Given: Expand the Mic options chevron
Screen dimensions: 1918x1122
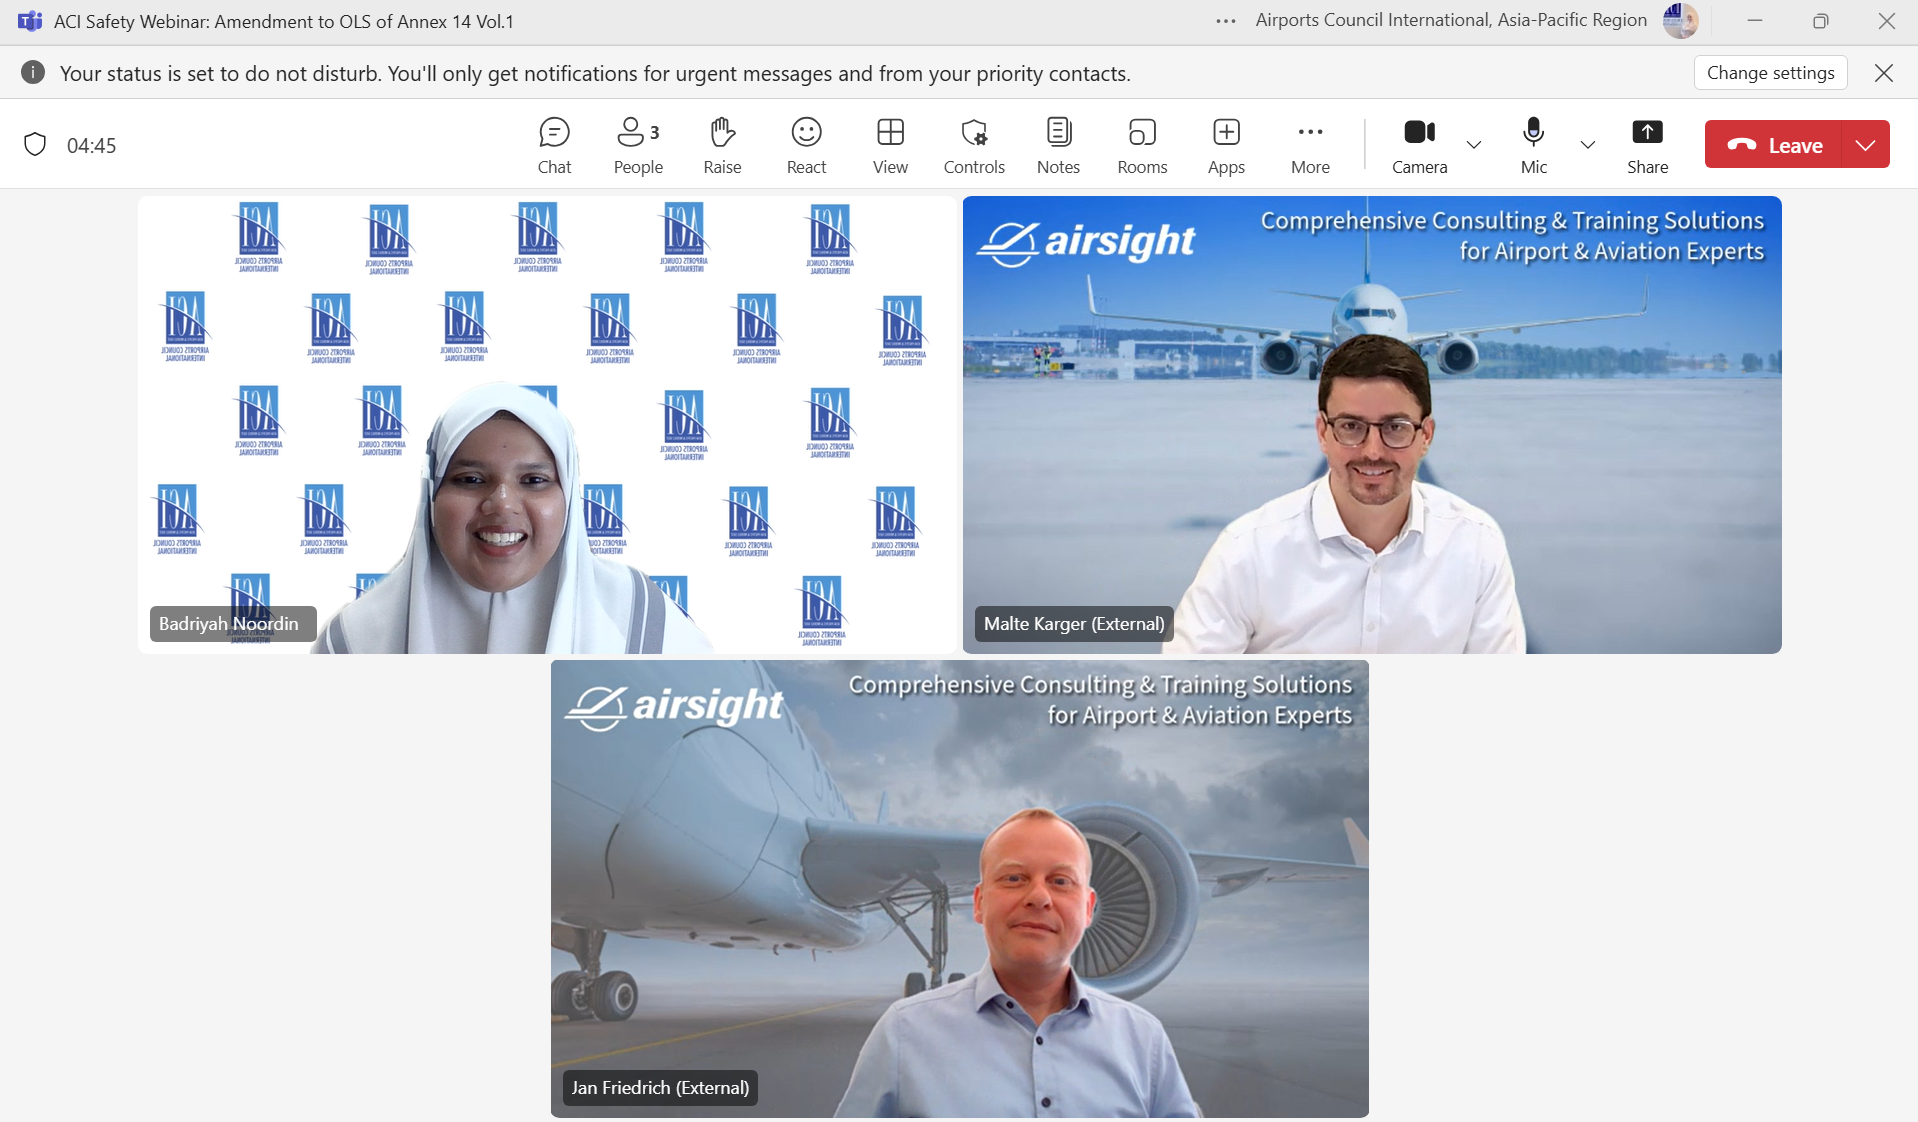Looking at the screenshot, I should (1588, 145).
